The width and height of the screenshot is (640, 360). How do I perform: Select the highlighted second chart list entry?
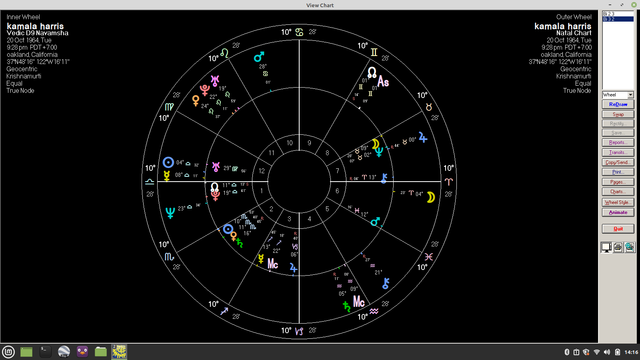[618, 19]
